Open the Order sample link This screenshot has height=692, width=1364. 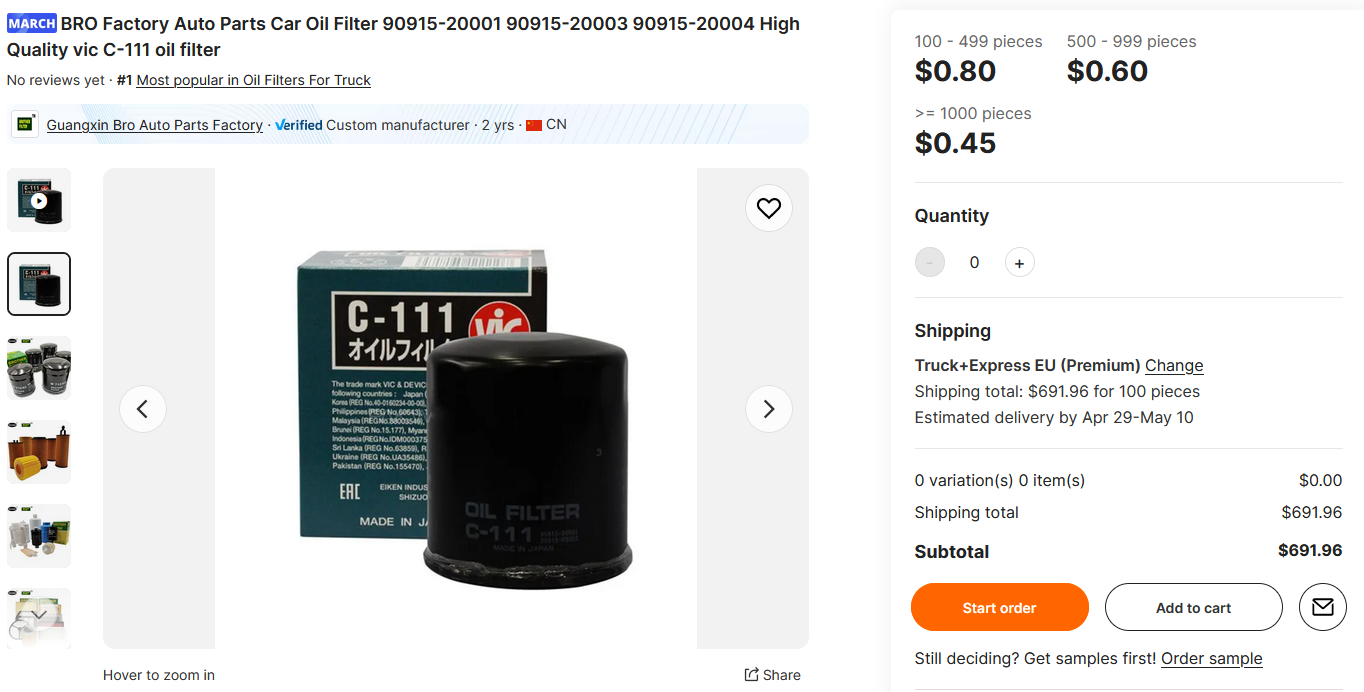pyautogui.click(x=1212, y=658)
